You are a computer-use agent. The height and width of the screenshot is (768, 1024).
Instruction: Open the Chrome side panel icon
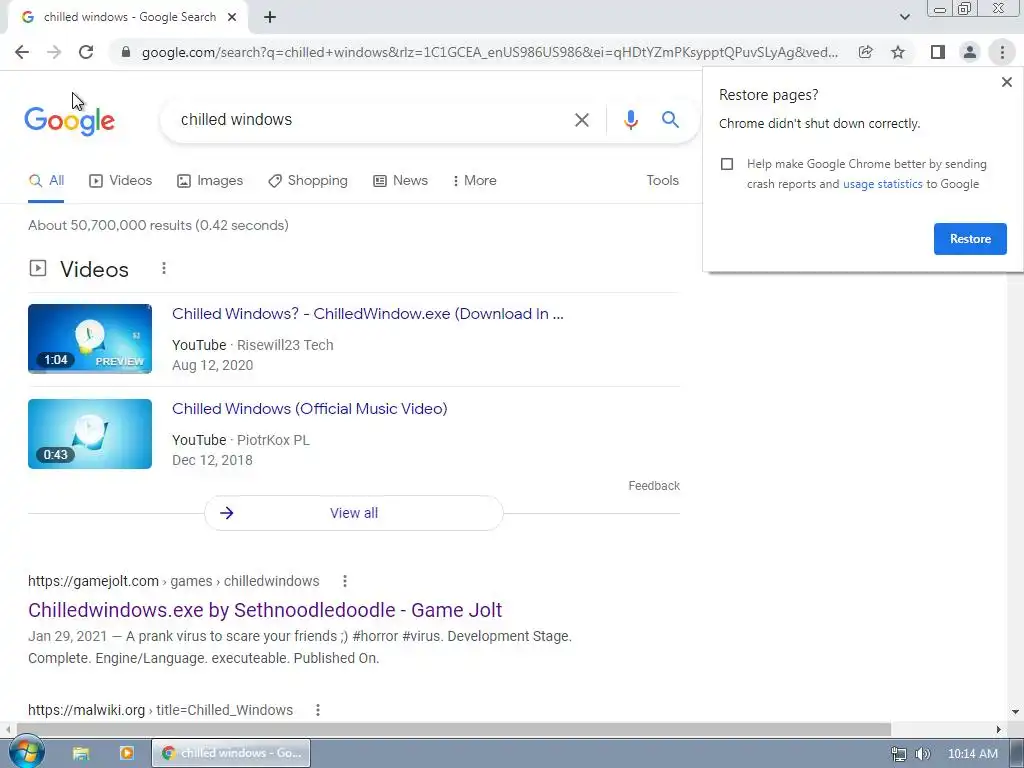click(x=938, y=52)
